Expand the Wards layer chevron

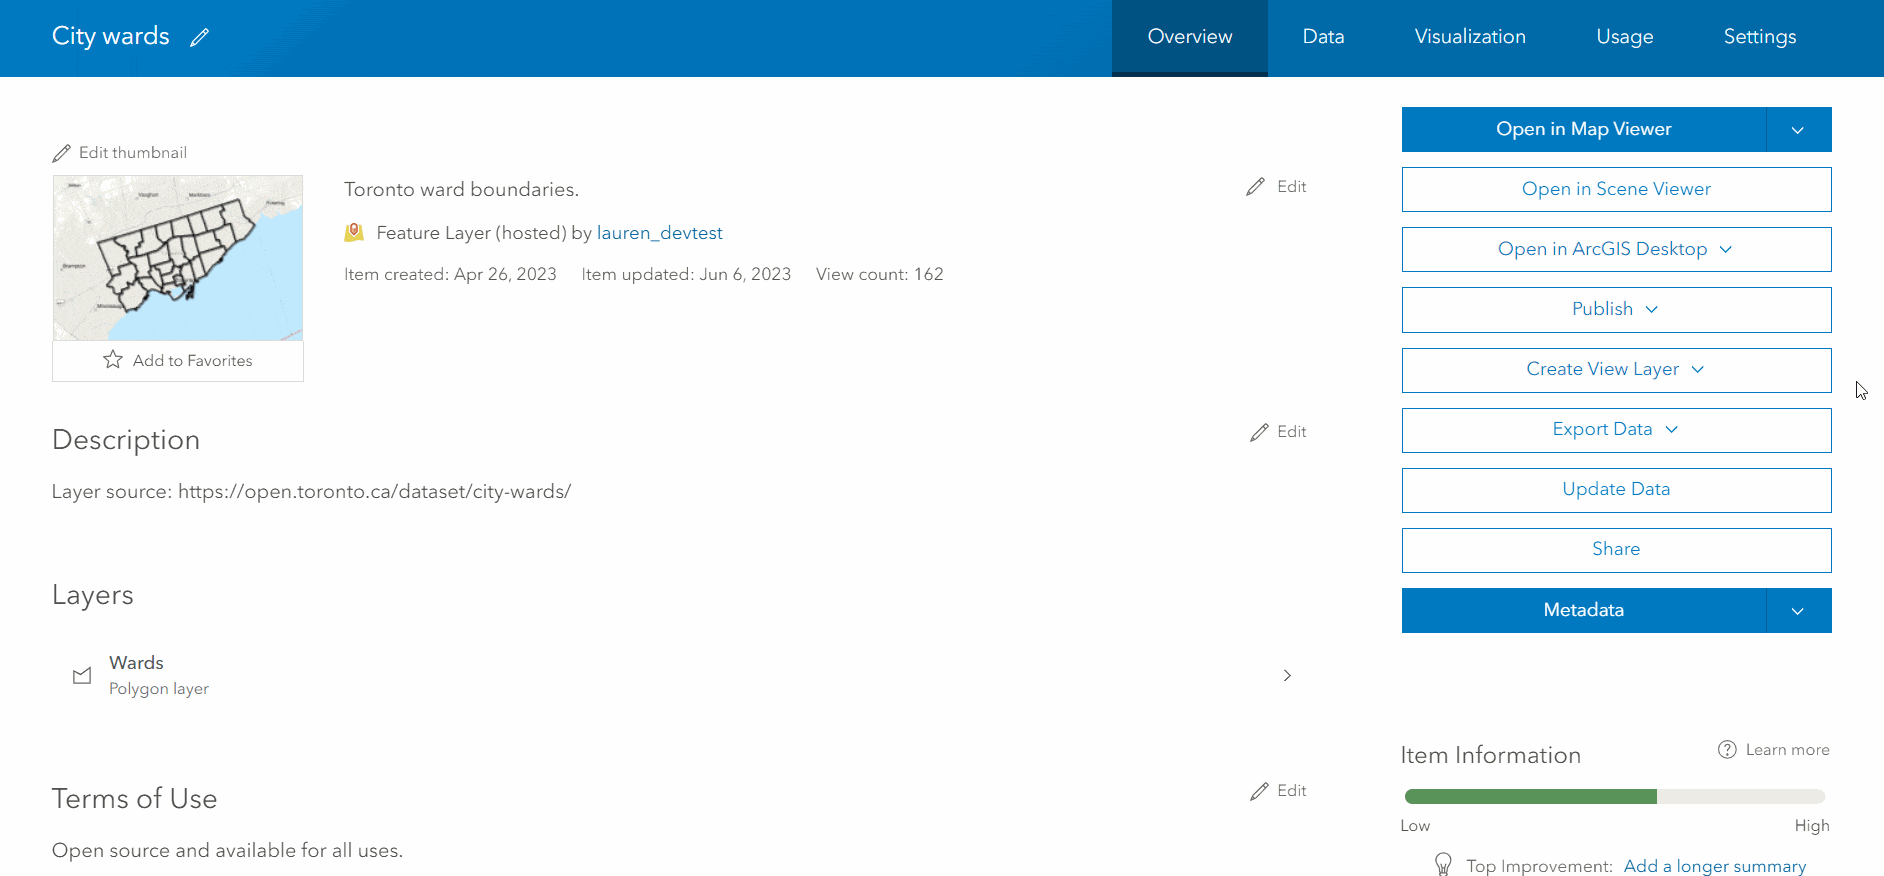(x=1287, y=676)
